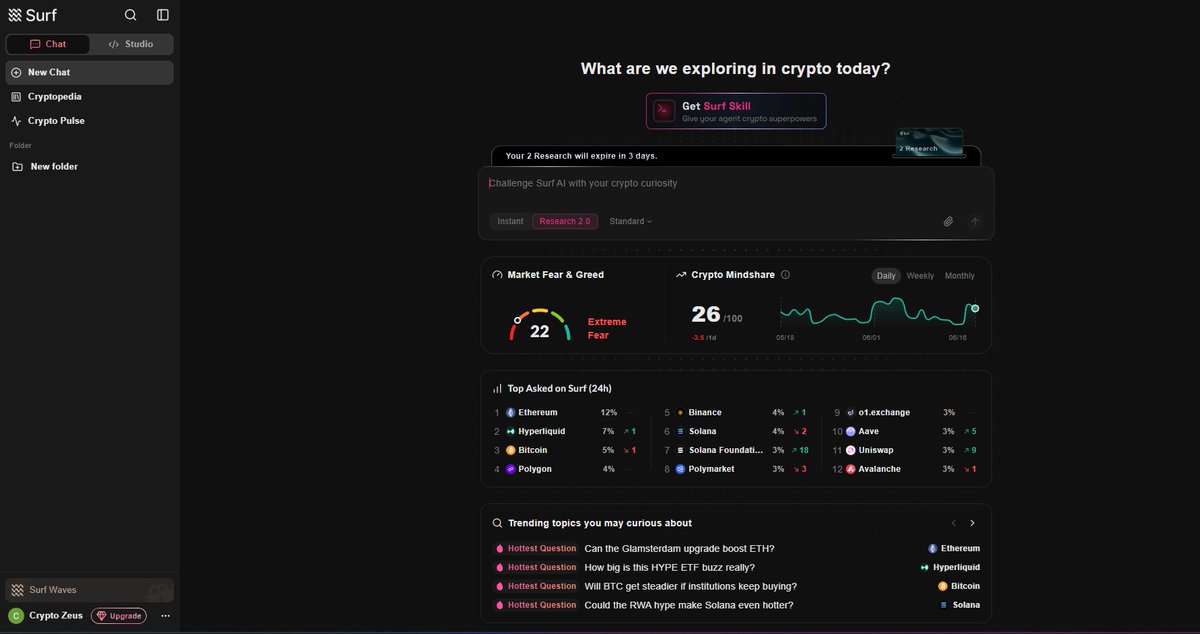Viewport: 1200px width, 634px height.
Task: Click the Trending topics search icon
Action: click(x=498, y=523)
